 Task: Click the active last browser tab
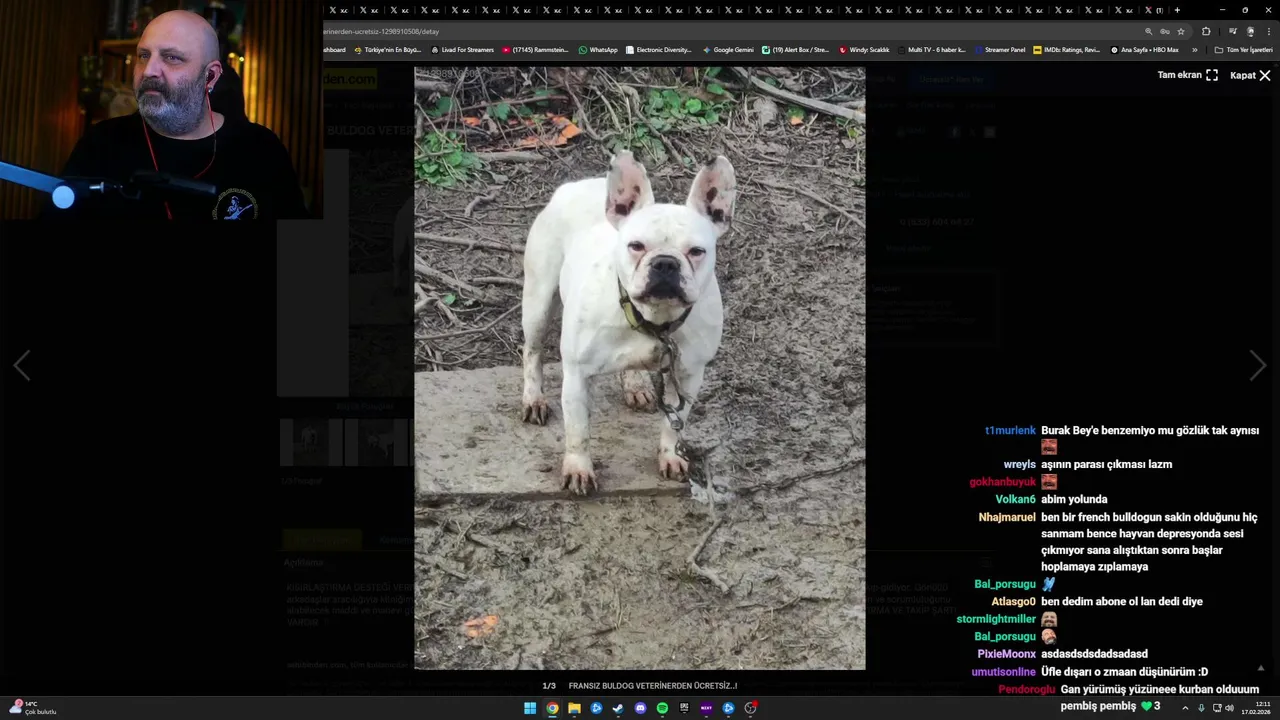pyautogui.click(x=1153, y=10)
